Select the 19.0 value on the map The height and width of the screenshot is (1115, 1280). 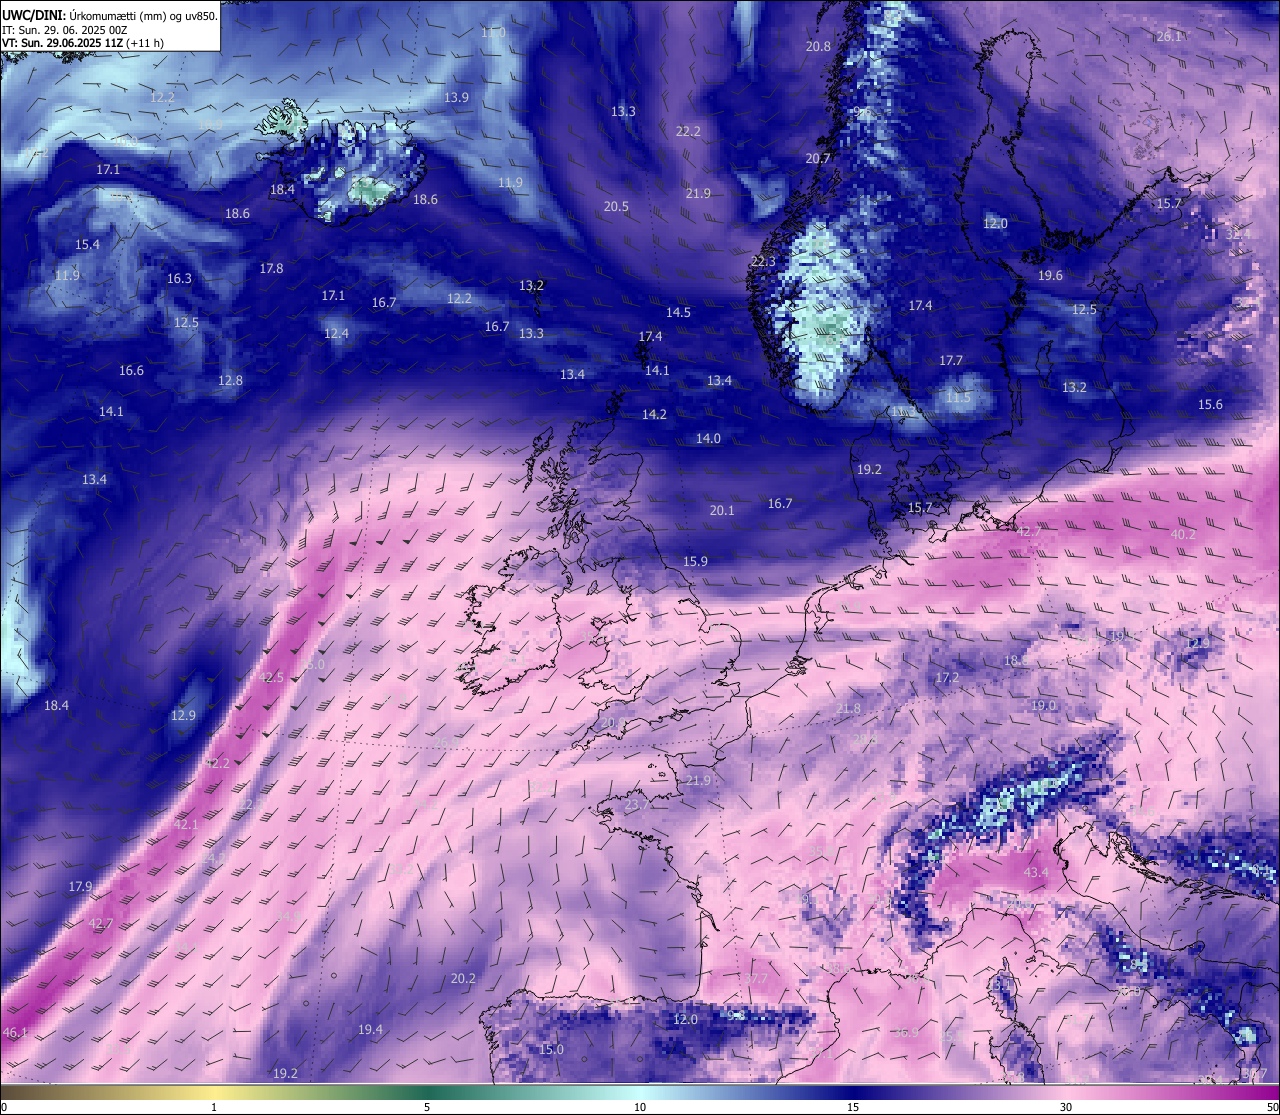[x=1043, y=705]
